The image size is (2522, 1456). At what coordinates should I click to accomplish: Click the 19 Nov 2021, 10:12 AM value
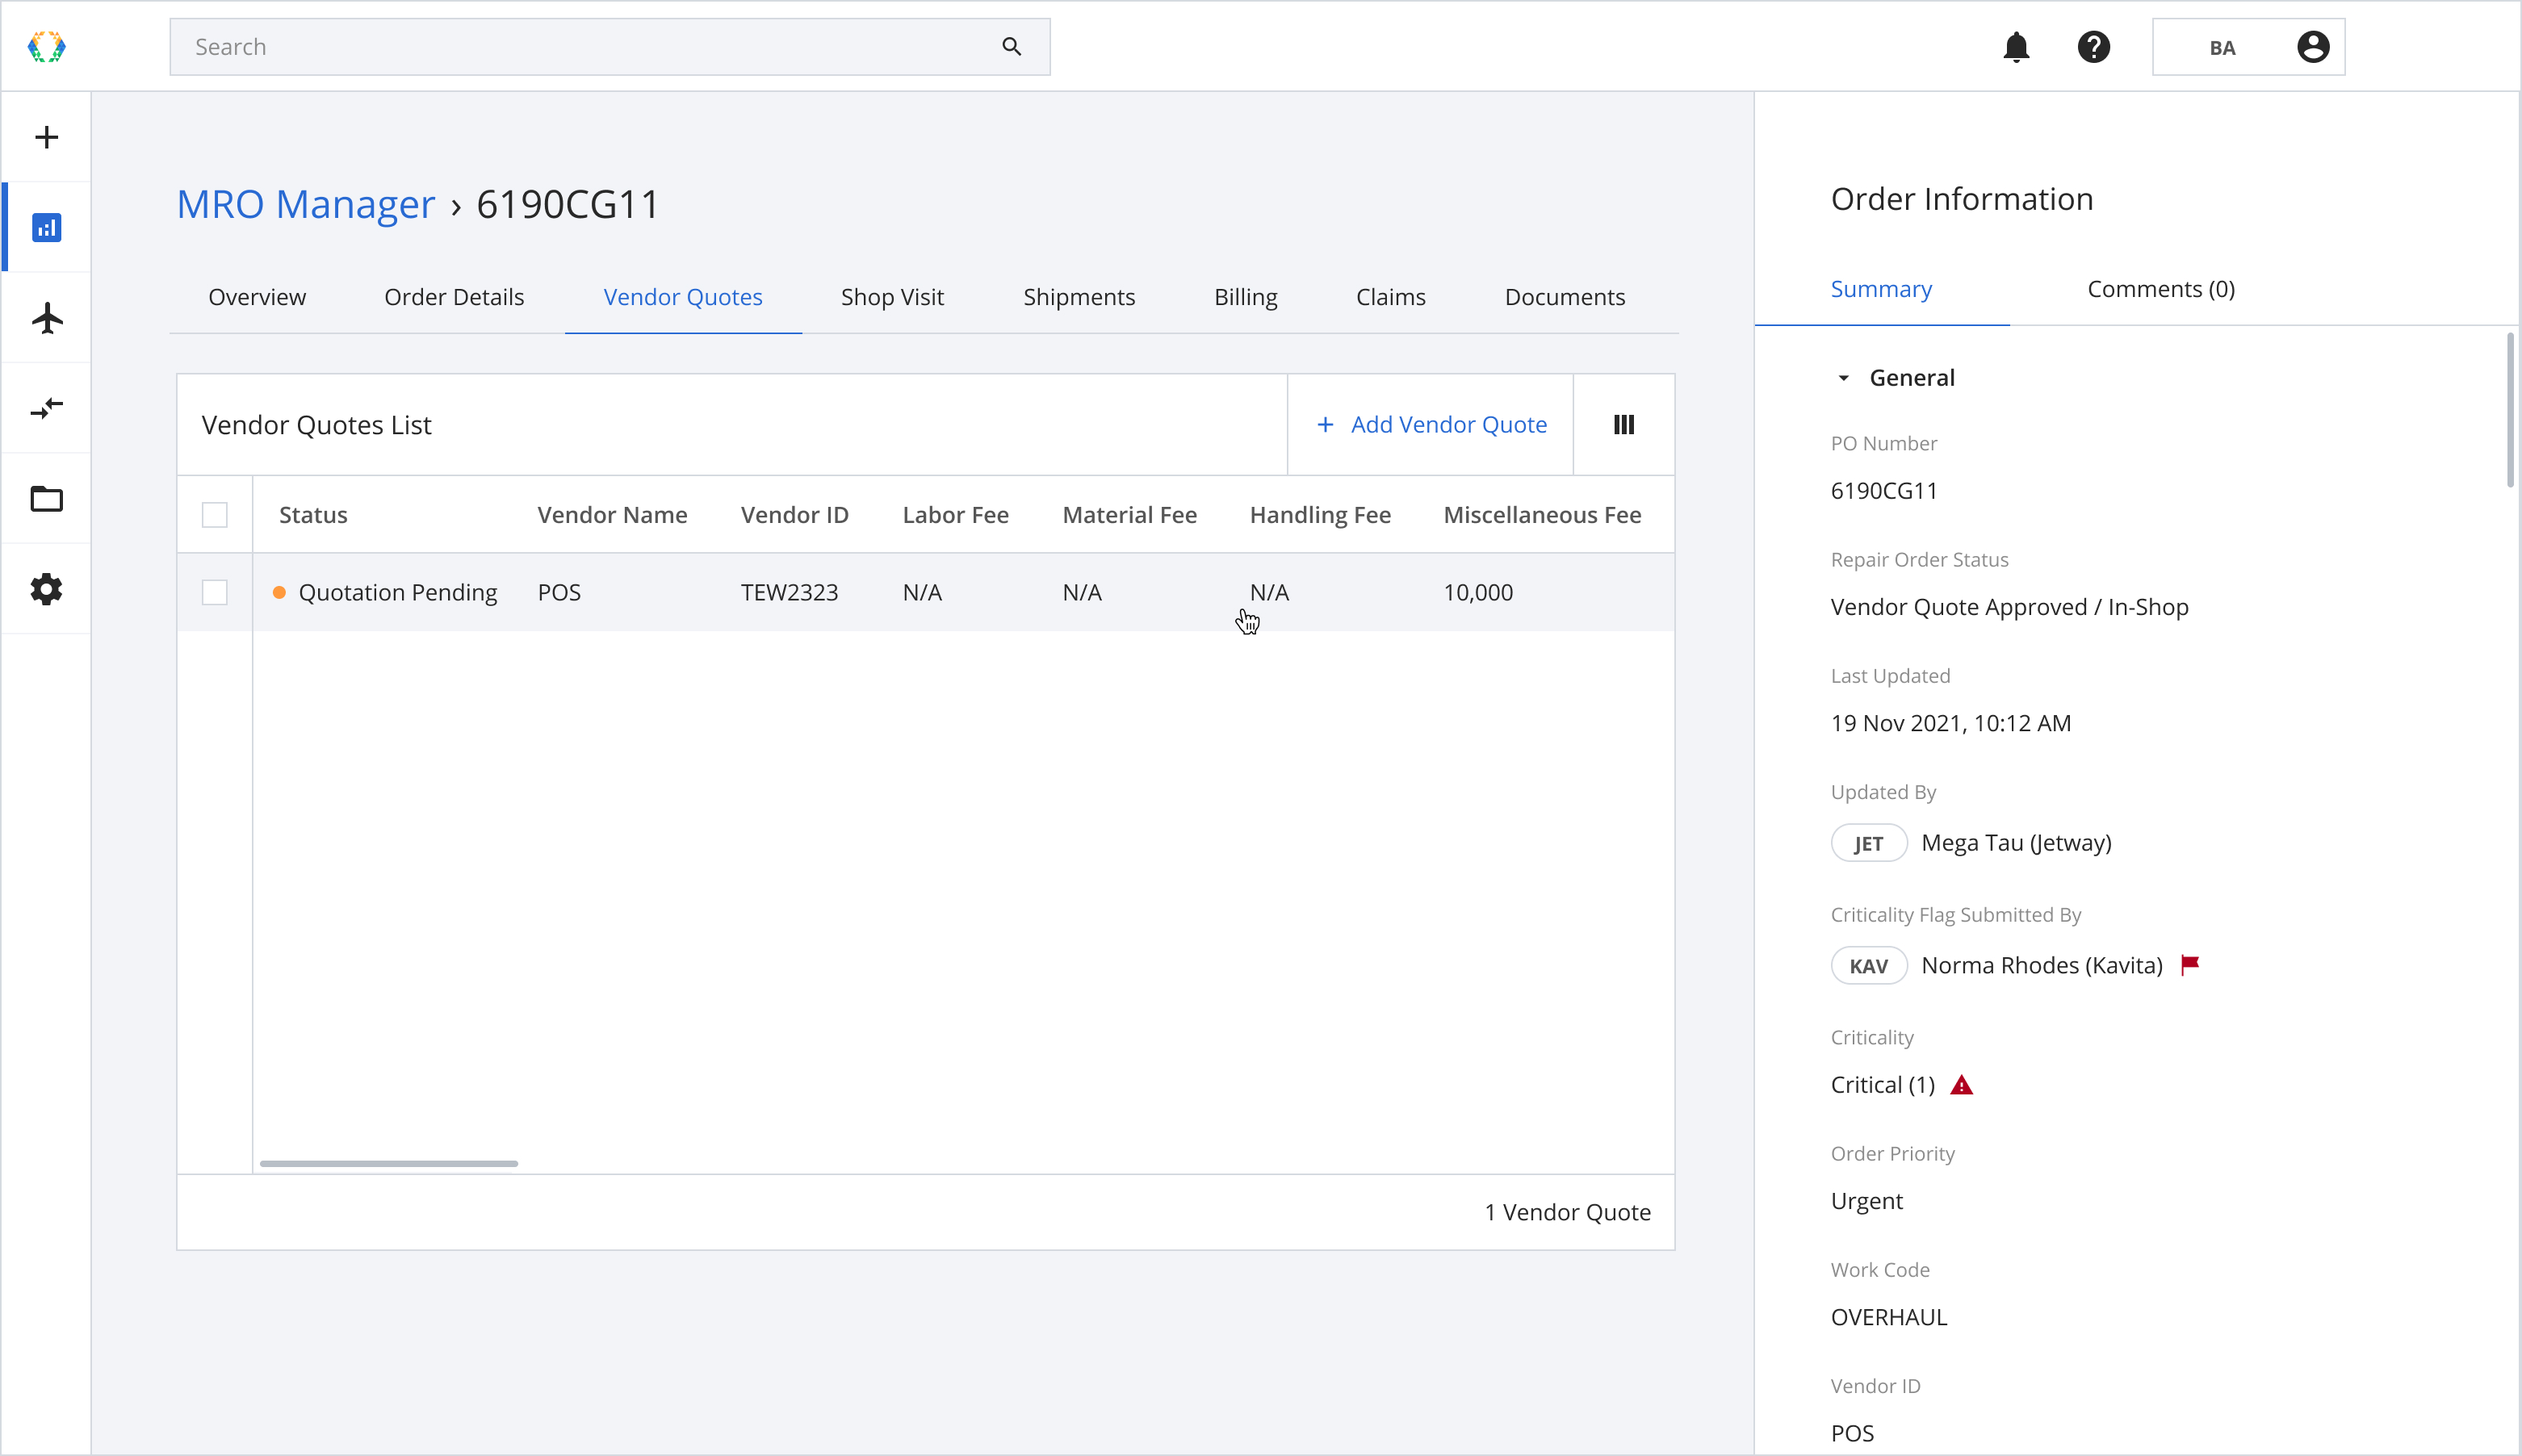click(x=1950, y=723)
